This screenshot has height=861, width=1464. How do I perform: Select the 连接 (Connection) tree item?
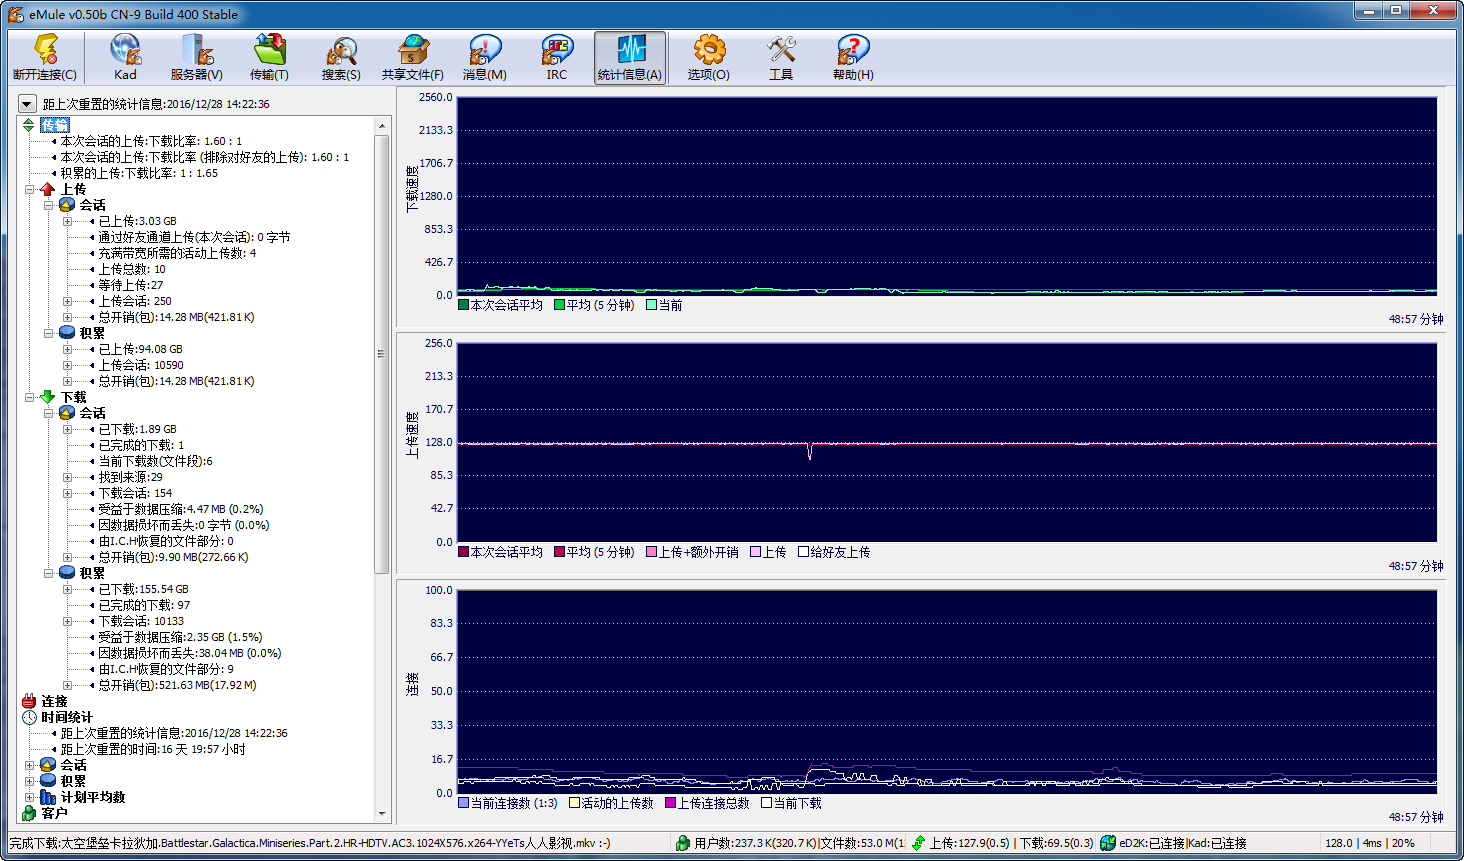click(x=54, y=701)
